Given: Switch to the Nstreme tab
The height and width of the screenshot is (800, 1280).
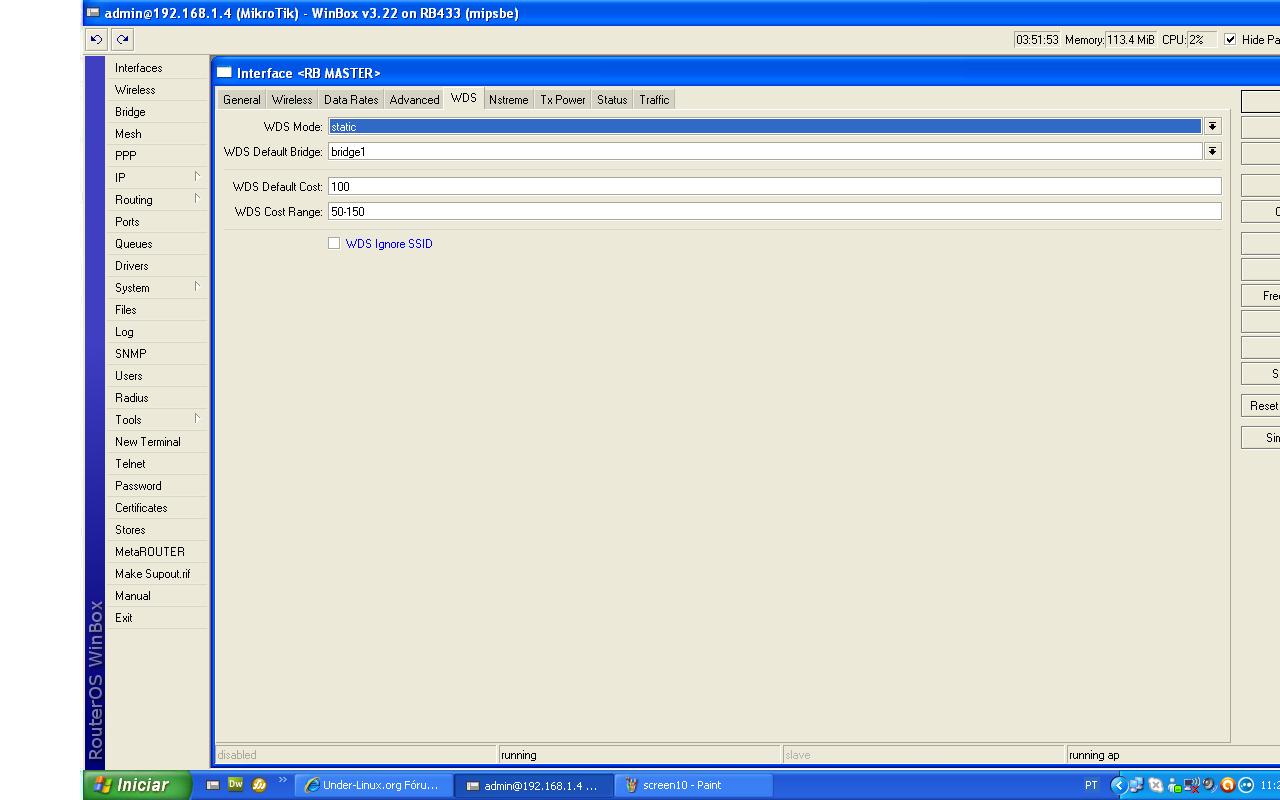Looking at the screenshot, I should (x=509, y=100).
